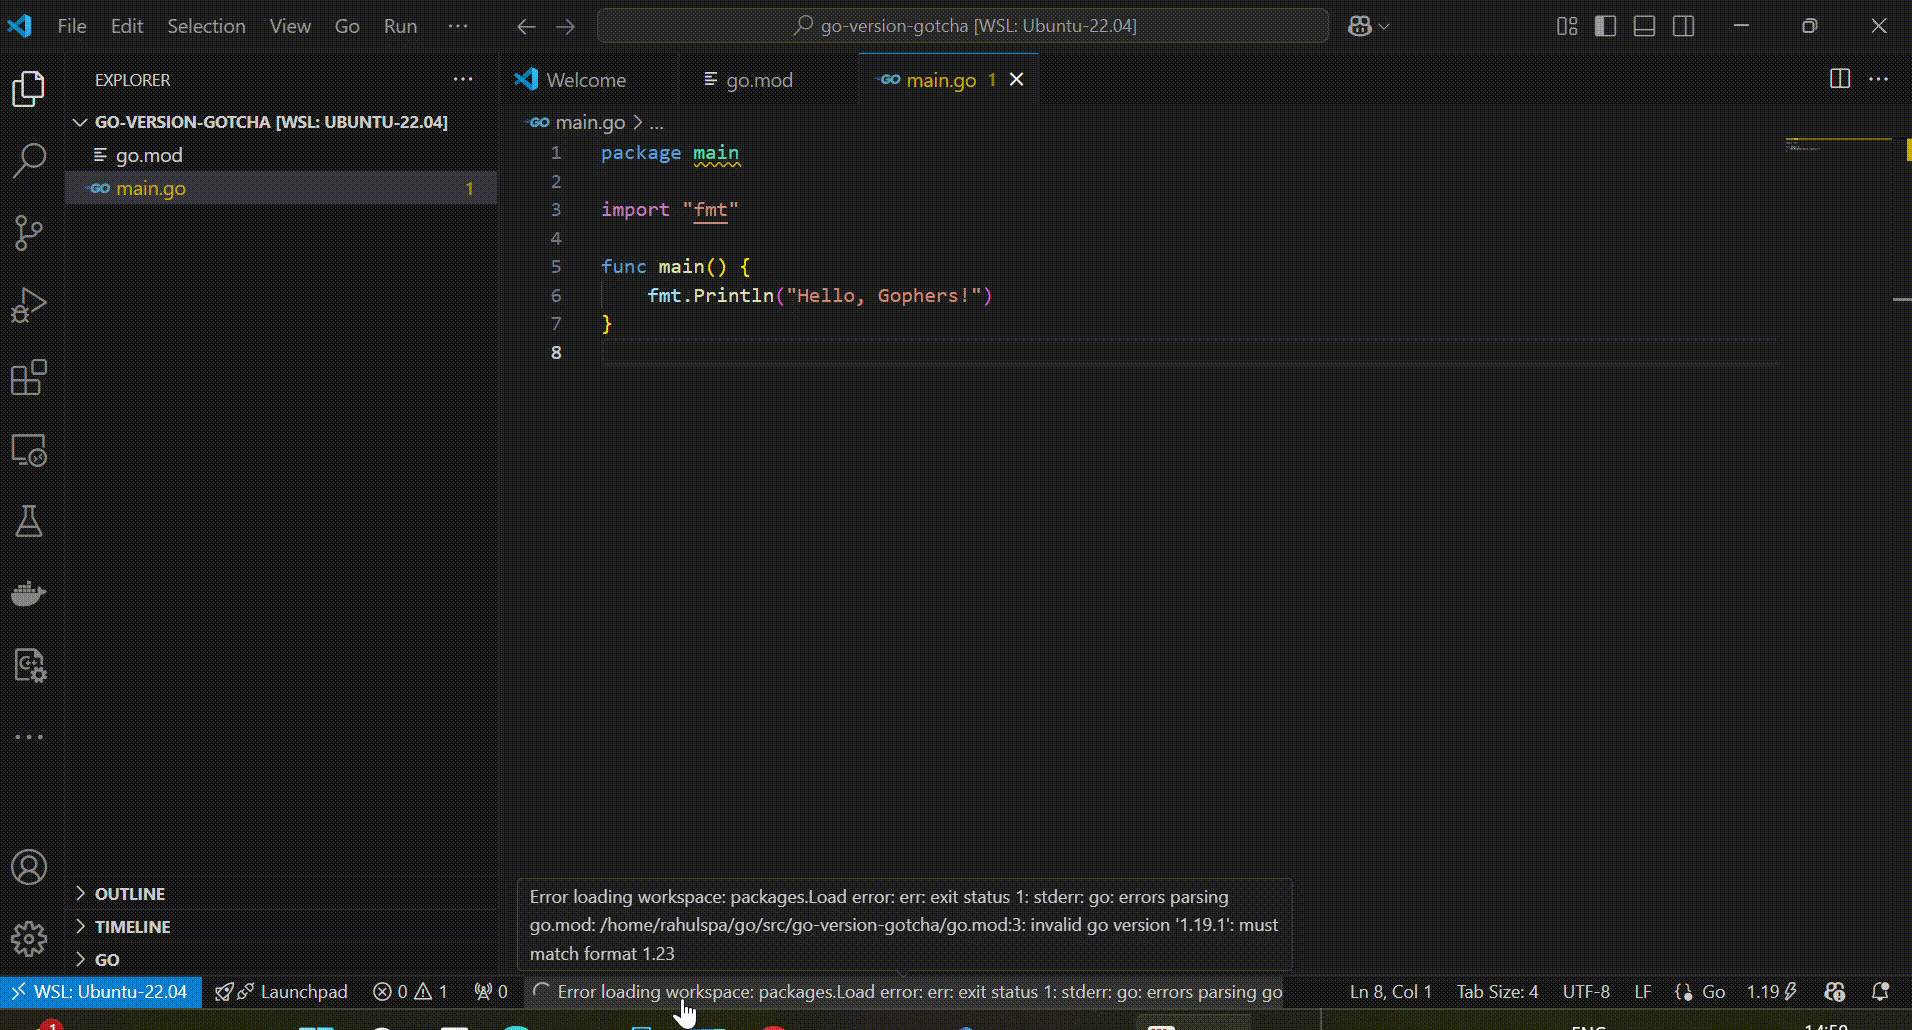Screen dimensions: 1912x1030
Task: Click the Tab Size: 4 status item
Action: tap(1497, 991)
